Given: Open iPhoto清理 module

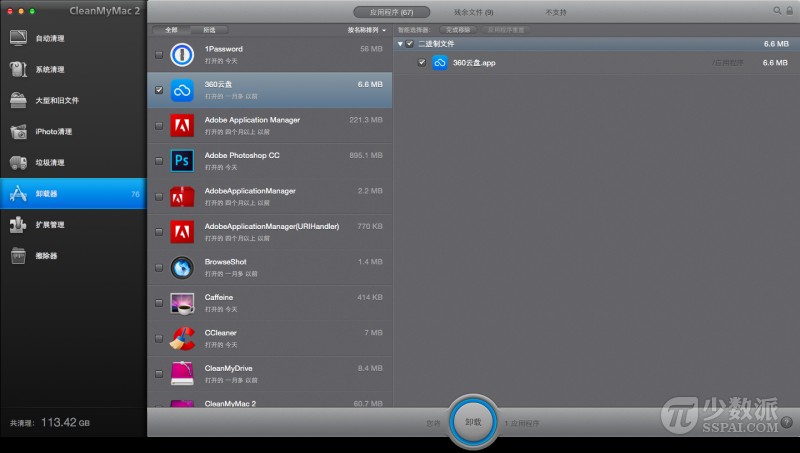Looking at the screenshot, I should coord(73,132).
